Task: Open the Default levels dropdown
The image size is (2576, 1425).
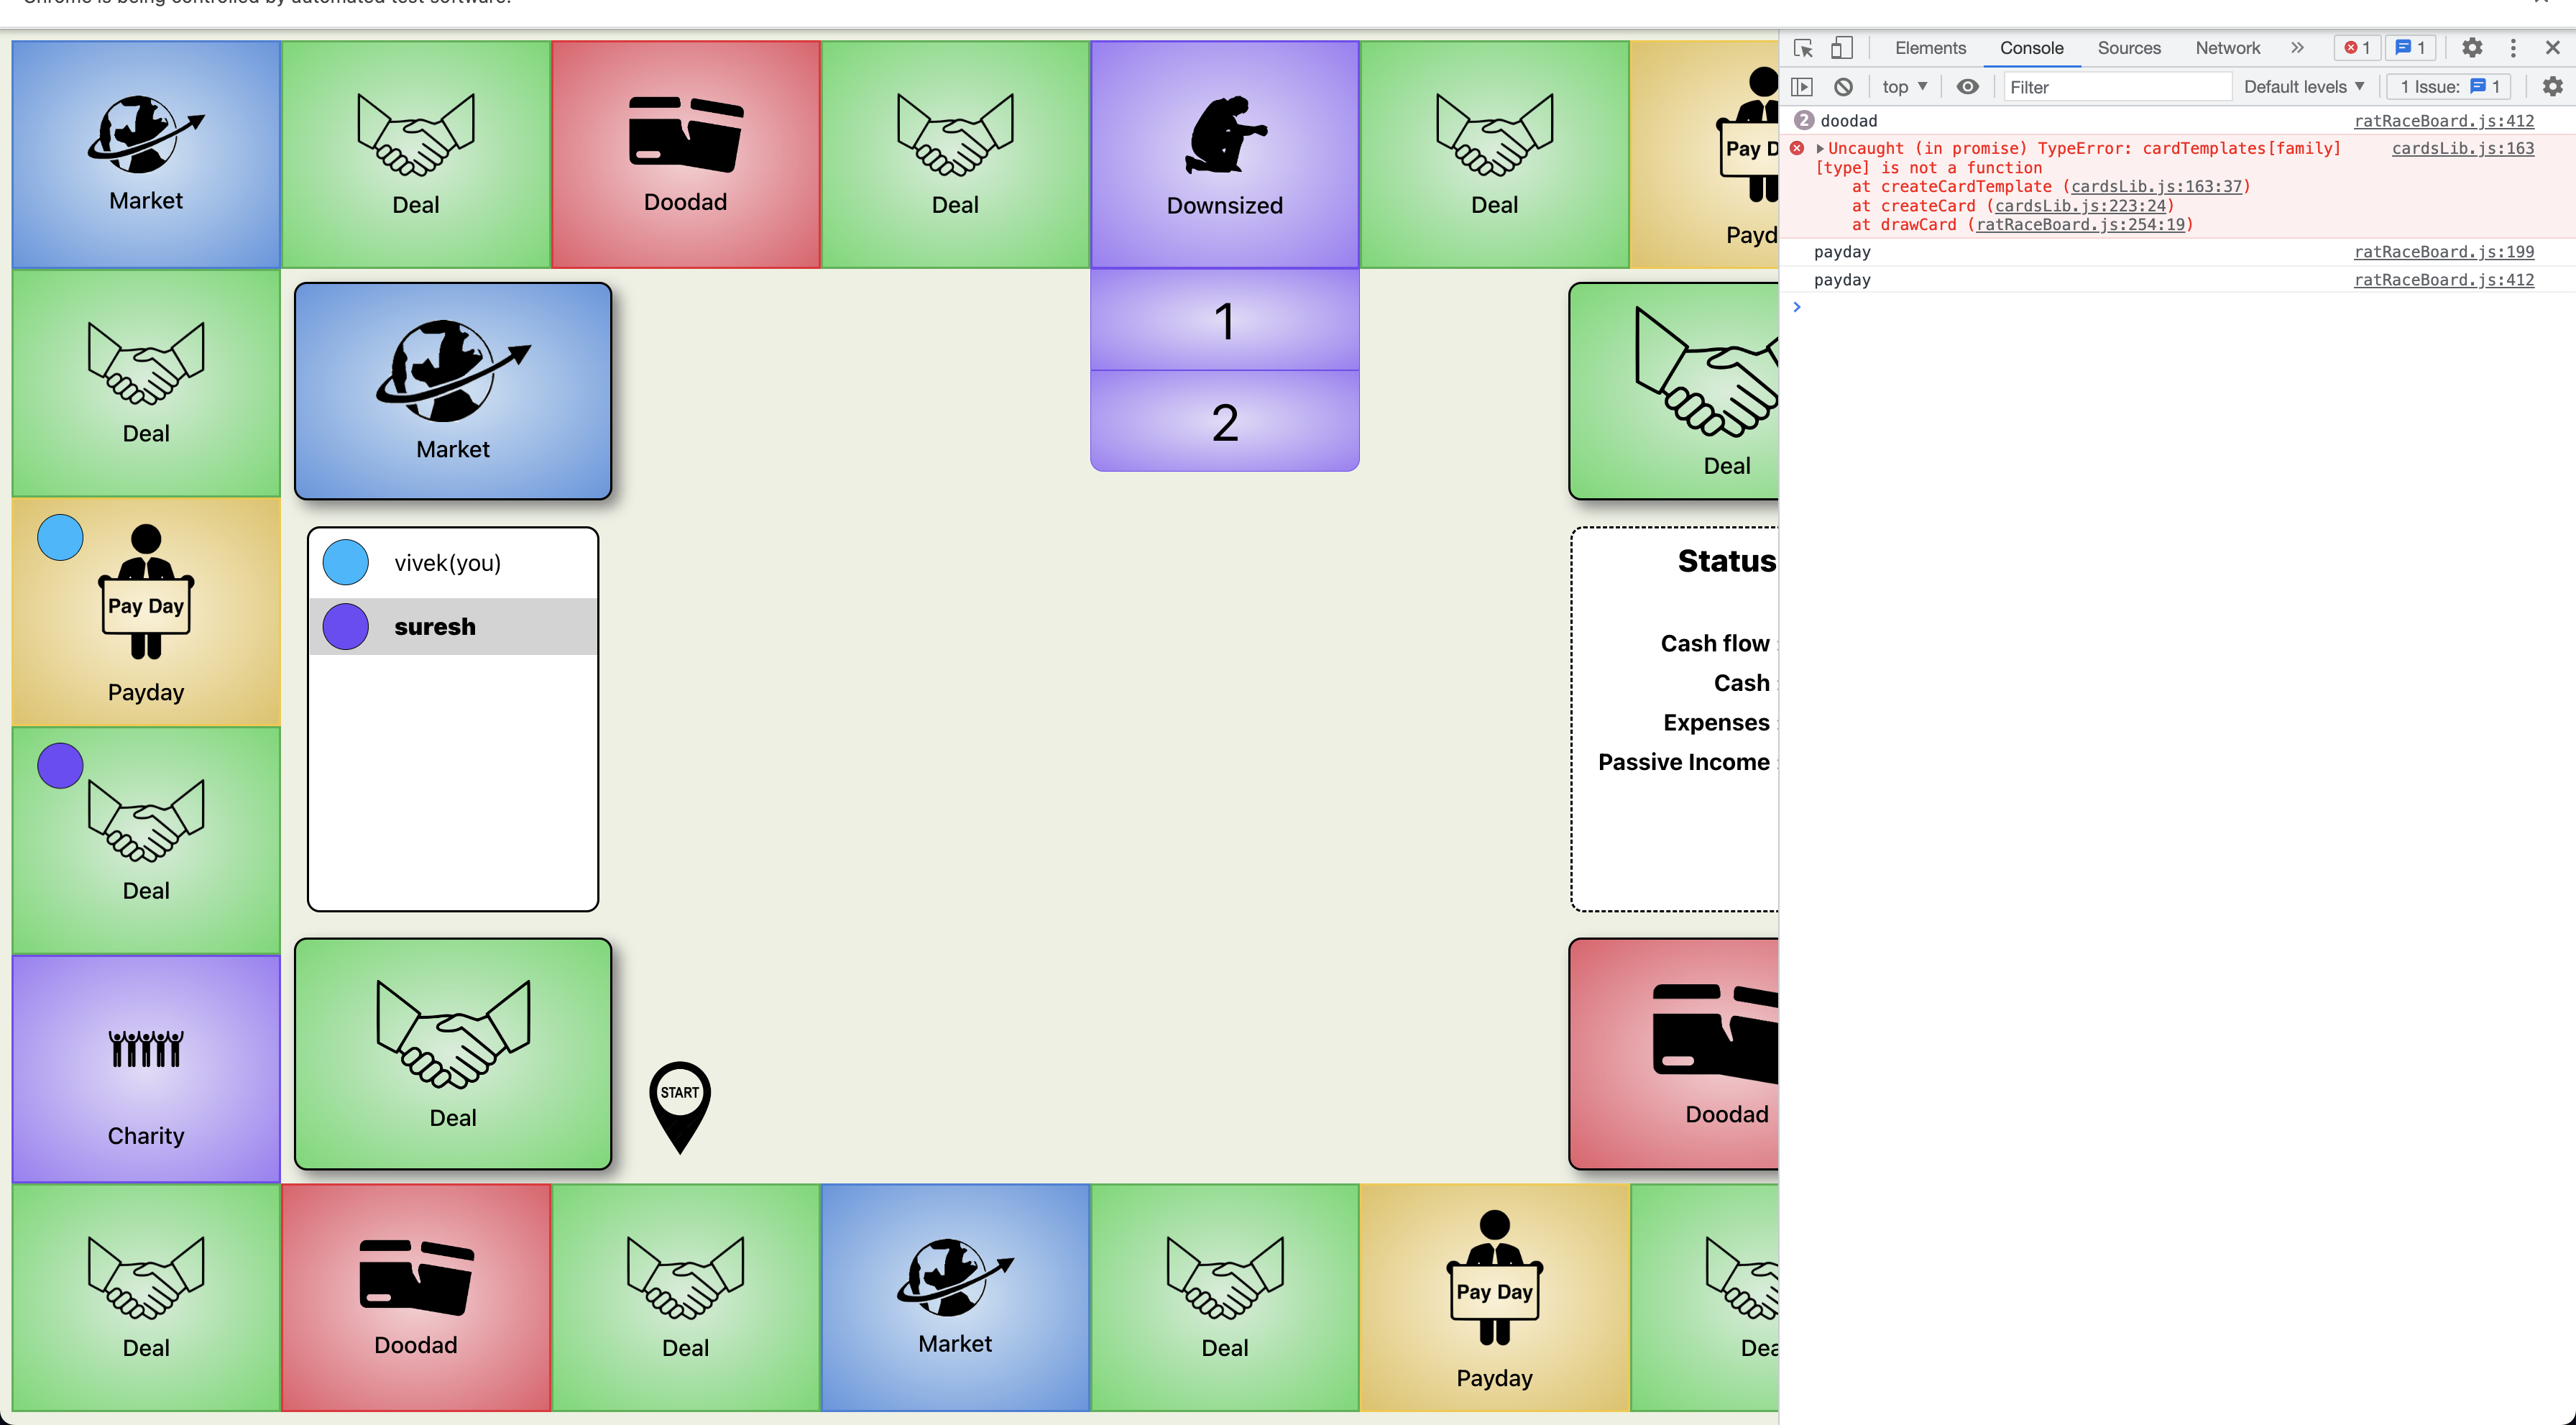Action: [2304, 87]
